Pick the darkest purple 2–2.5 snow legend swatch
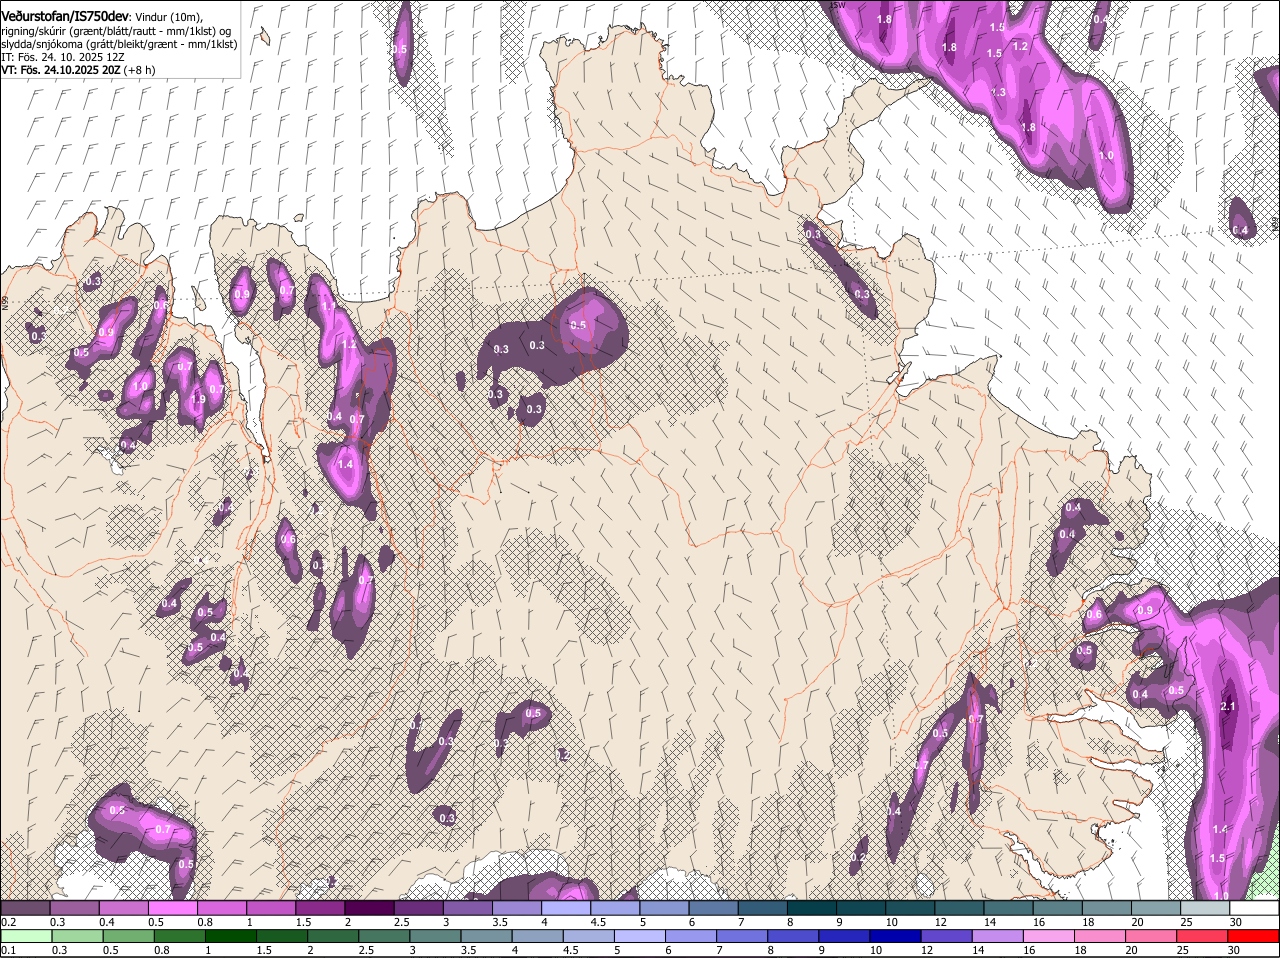The image size is (1280, 958). point(370,908)
